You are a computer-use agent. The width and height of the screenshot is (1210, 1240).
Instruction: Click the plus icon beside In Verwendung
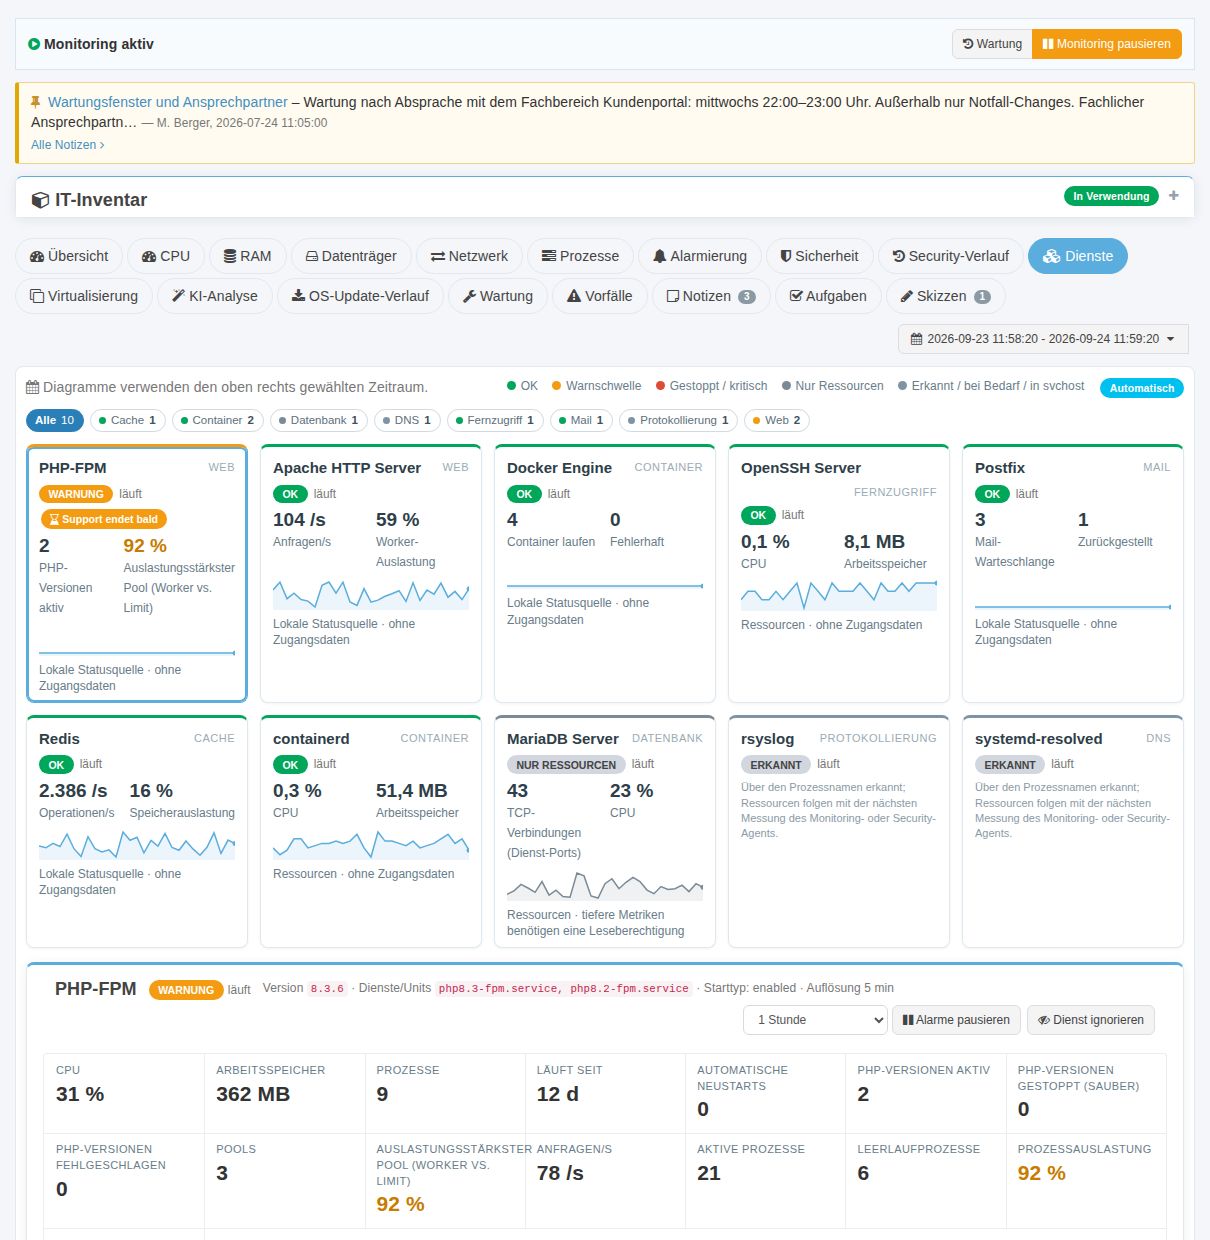[x=1174, y=196]
